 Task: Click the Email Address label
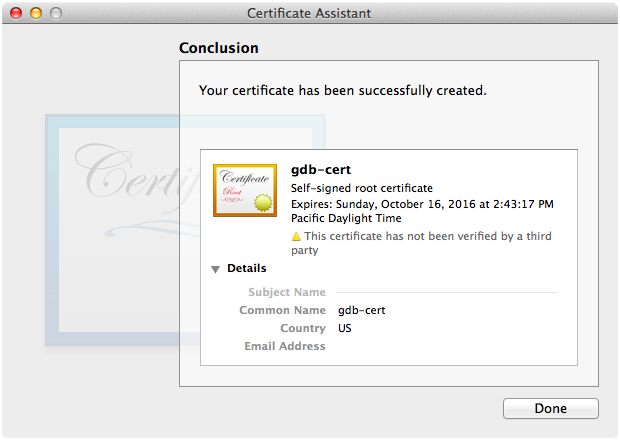point(285,346)
